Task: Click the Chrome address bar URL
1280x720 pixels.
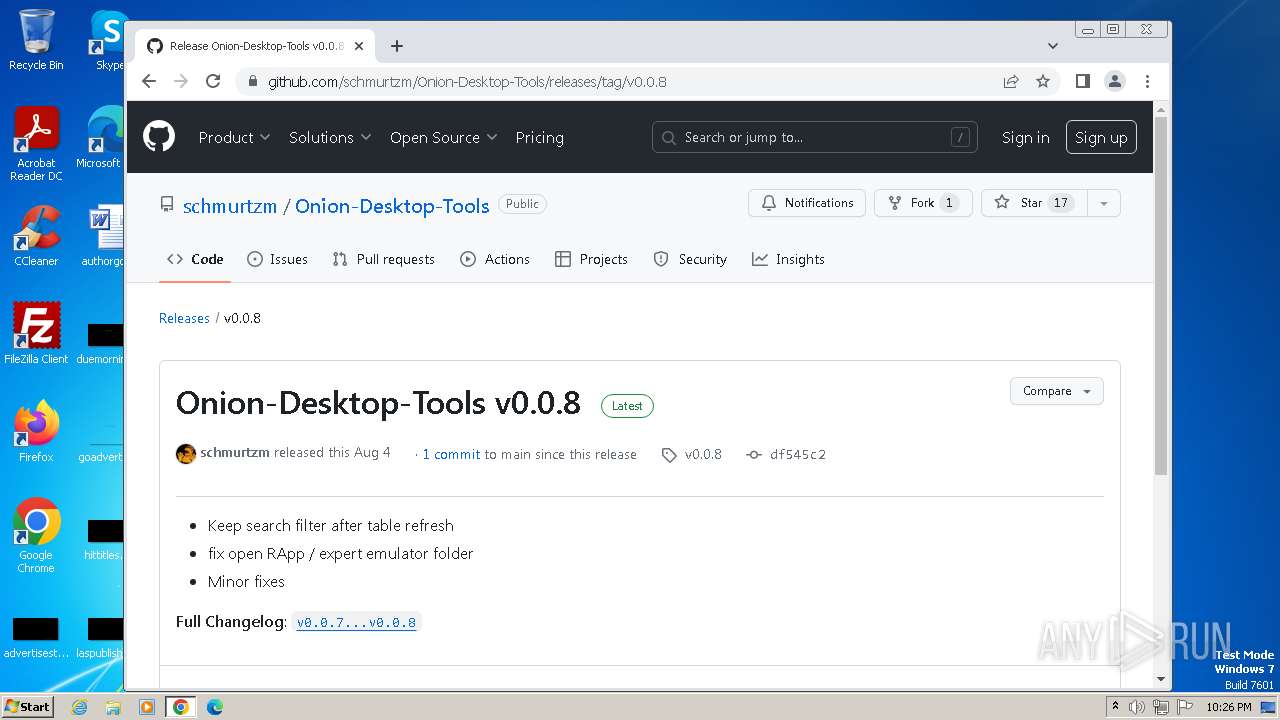Action: click(467, 82)
